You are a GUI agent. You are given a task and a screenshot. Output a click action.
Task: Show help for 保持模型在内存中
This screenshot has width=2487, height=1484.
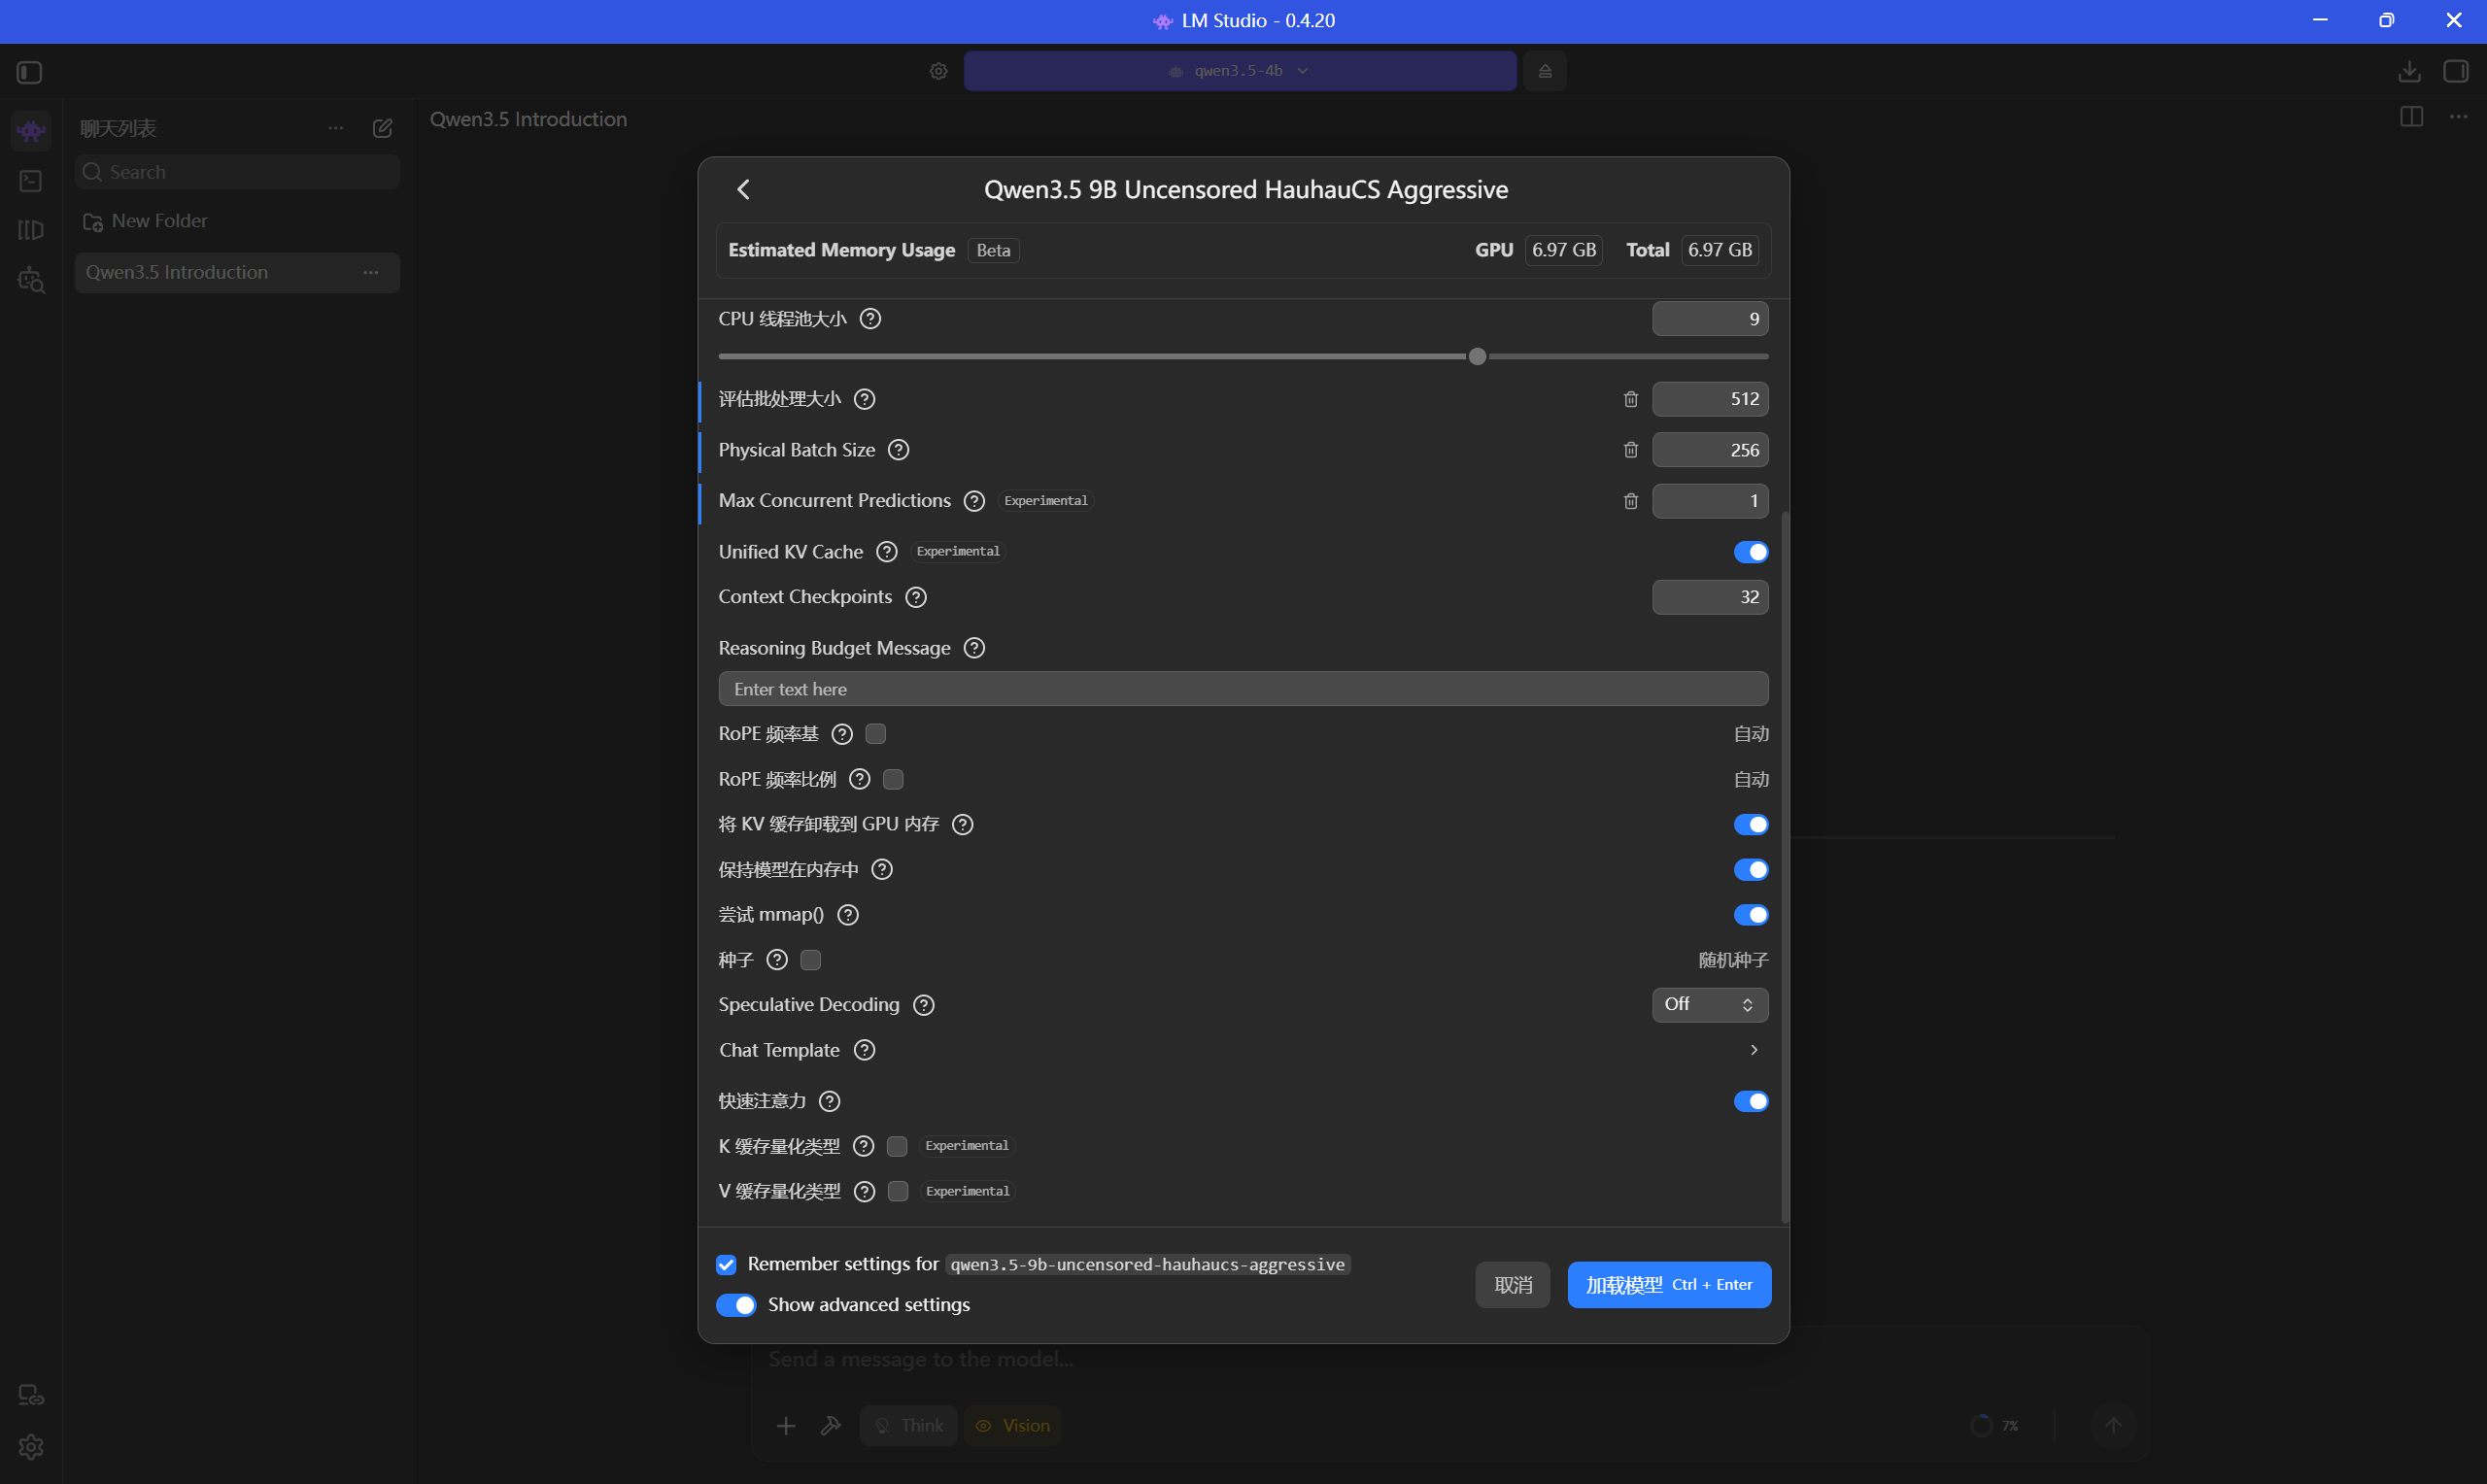pos(882,870)
